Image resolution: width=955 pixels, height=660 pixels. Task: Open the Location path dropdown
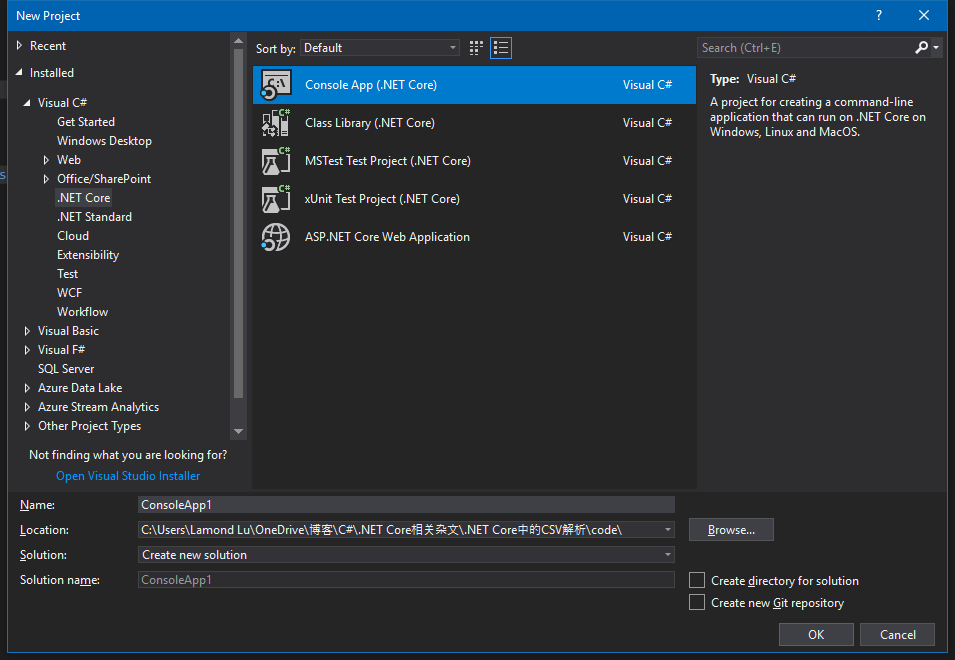click(668, 530)
